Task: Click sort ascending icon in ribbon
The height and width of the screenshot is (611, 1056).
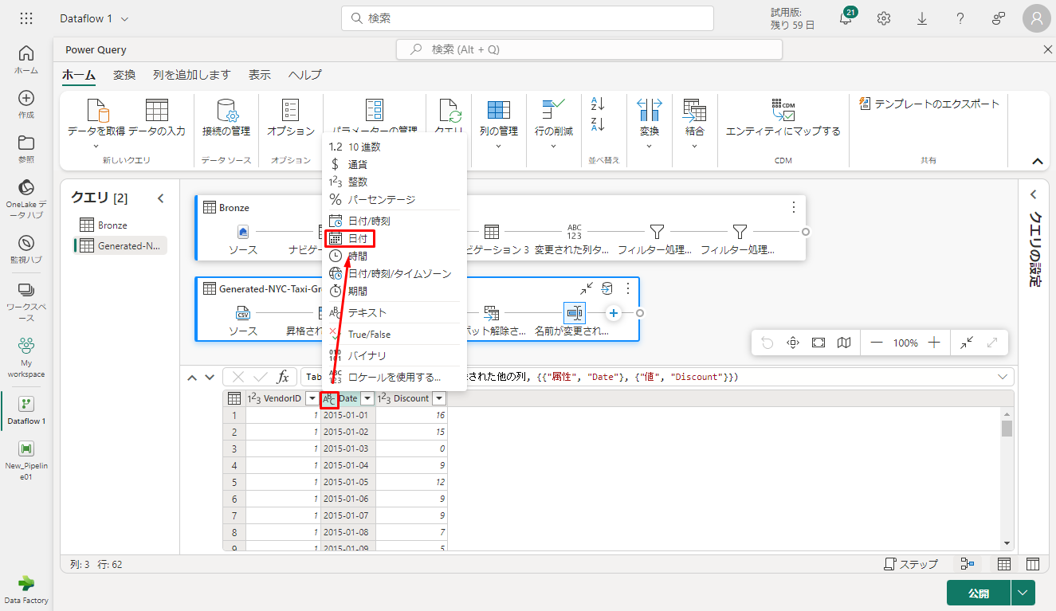Action: pyautogui.click(x=598, y=104)
